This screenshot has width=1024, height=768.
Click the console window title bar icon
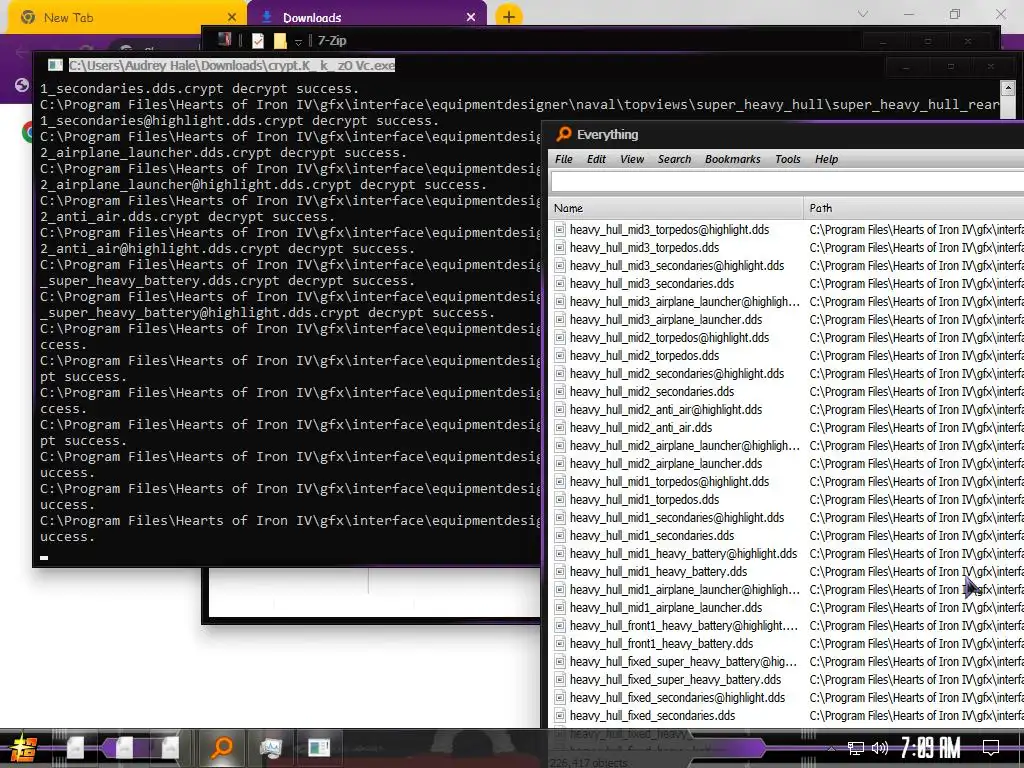tap(56, 65)
